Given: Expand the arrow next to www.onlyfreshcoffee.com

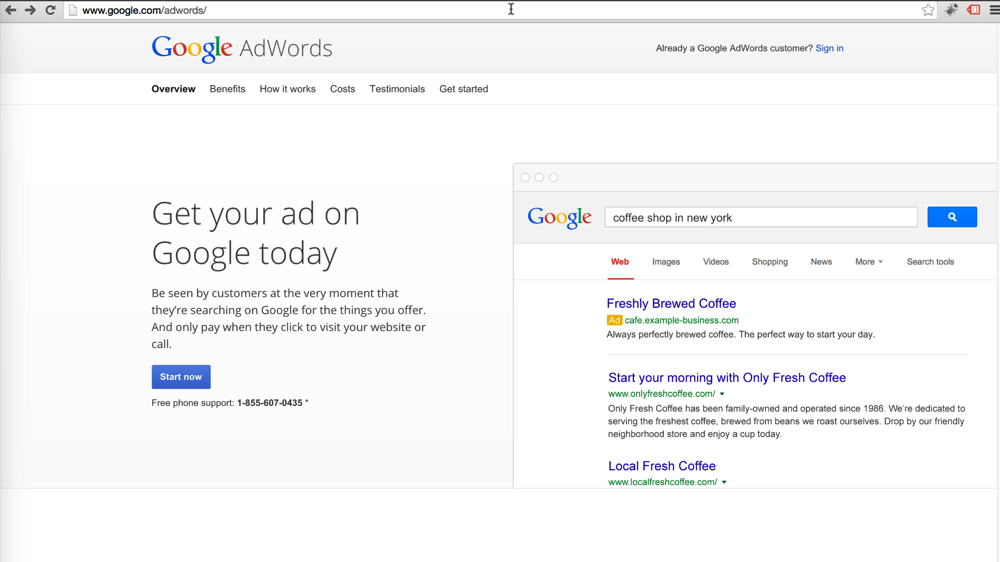Looking at the screenshot, I should click(x=722, y=394).
